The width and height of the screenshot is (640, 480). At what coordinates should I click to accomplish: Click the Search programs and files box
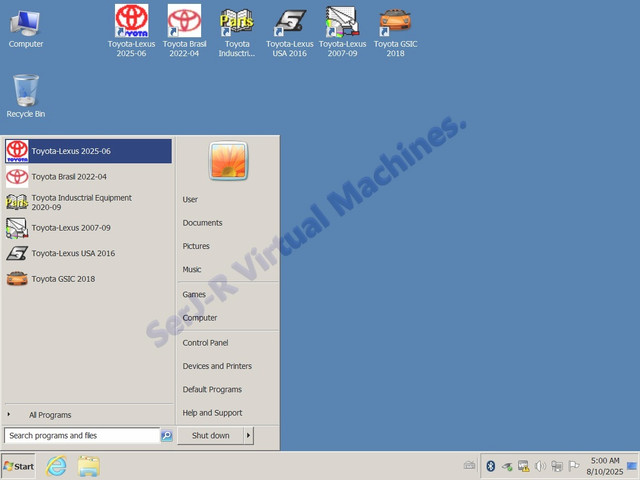point(82,436)
